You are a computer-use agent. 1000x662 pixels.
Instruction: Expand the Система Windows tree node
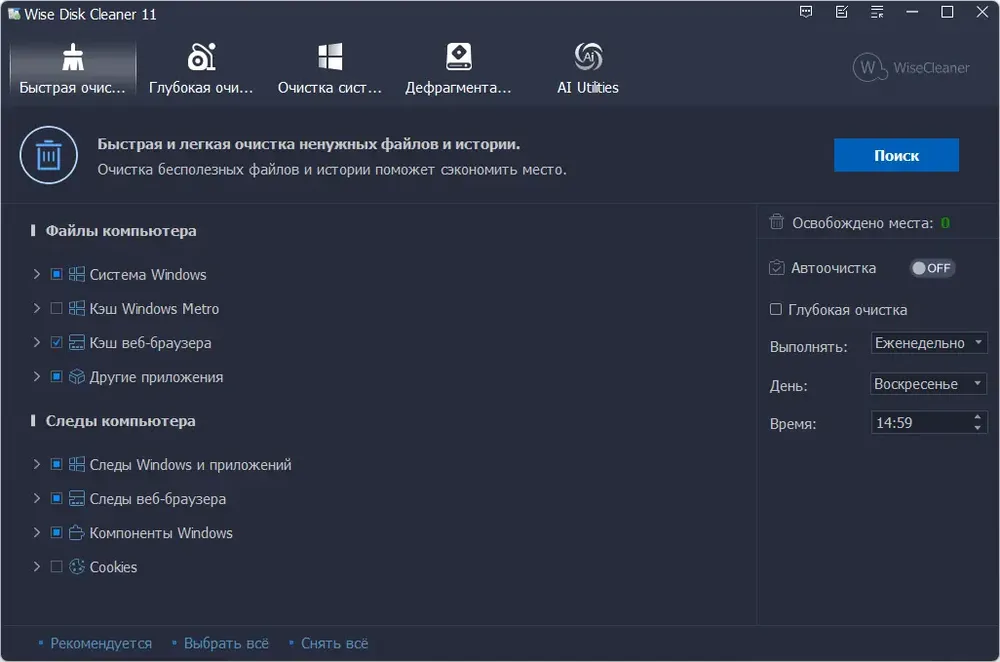pyautogui.click(x=37, y=274)
